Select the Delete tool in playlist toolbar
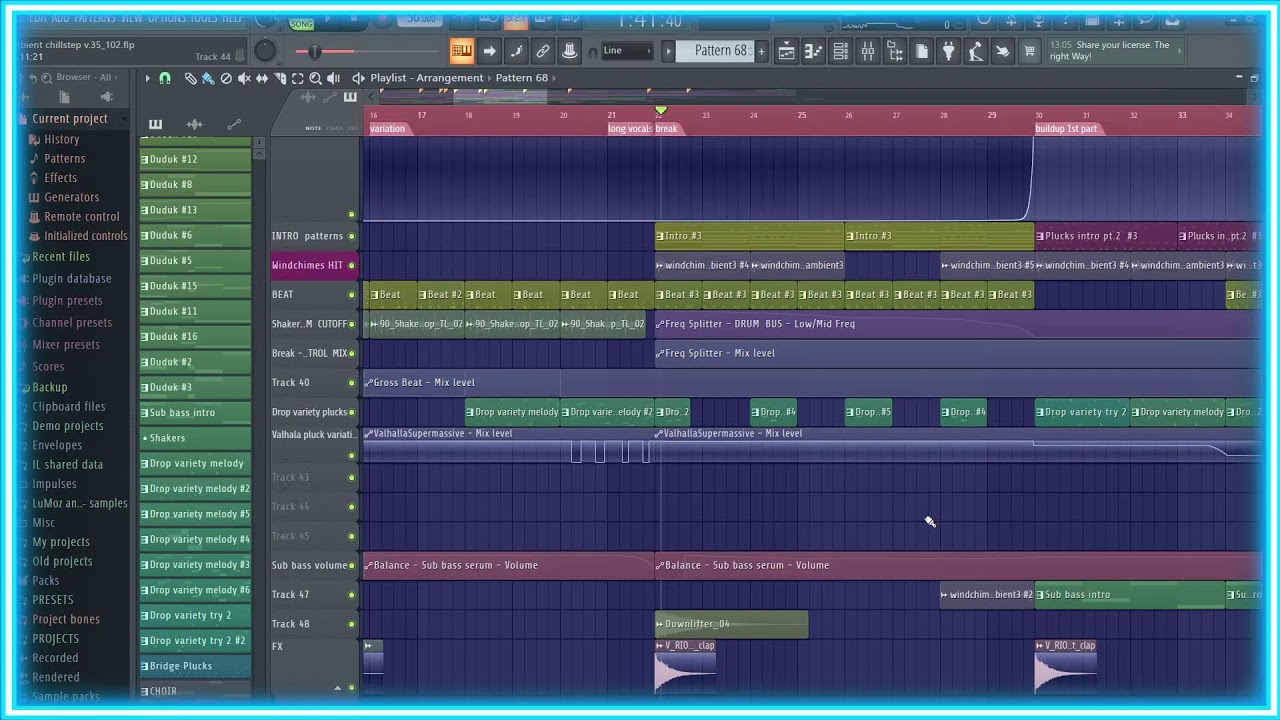 226,78
